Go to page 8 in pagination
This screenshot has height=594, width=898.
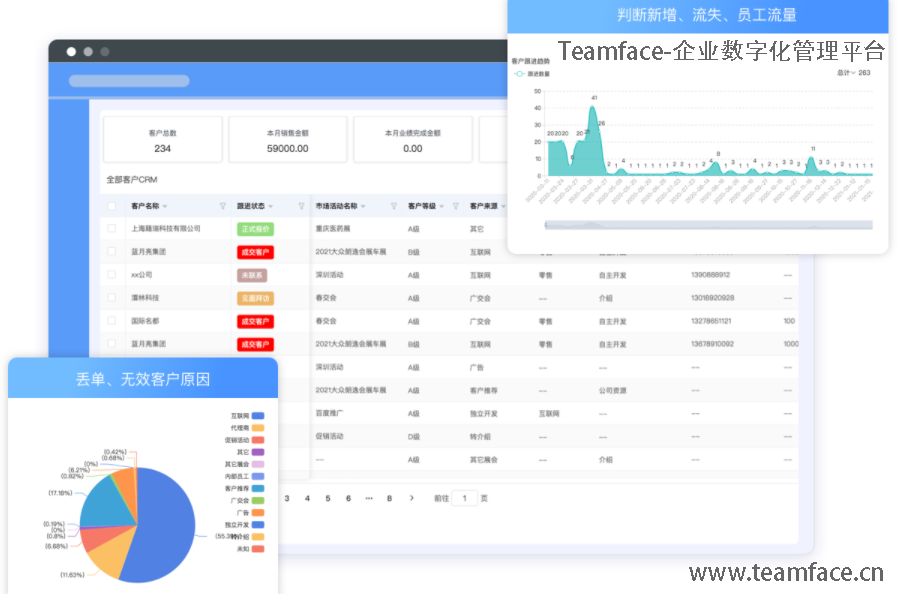389,498
